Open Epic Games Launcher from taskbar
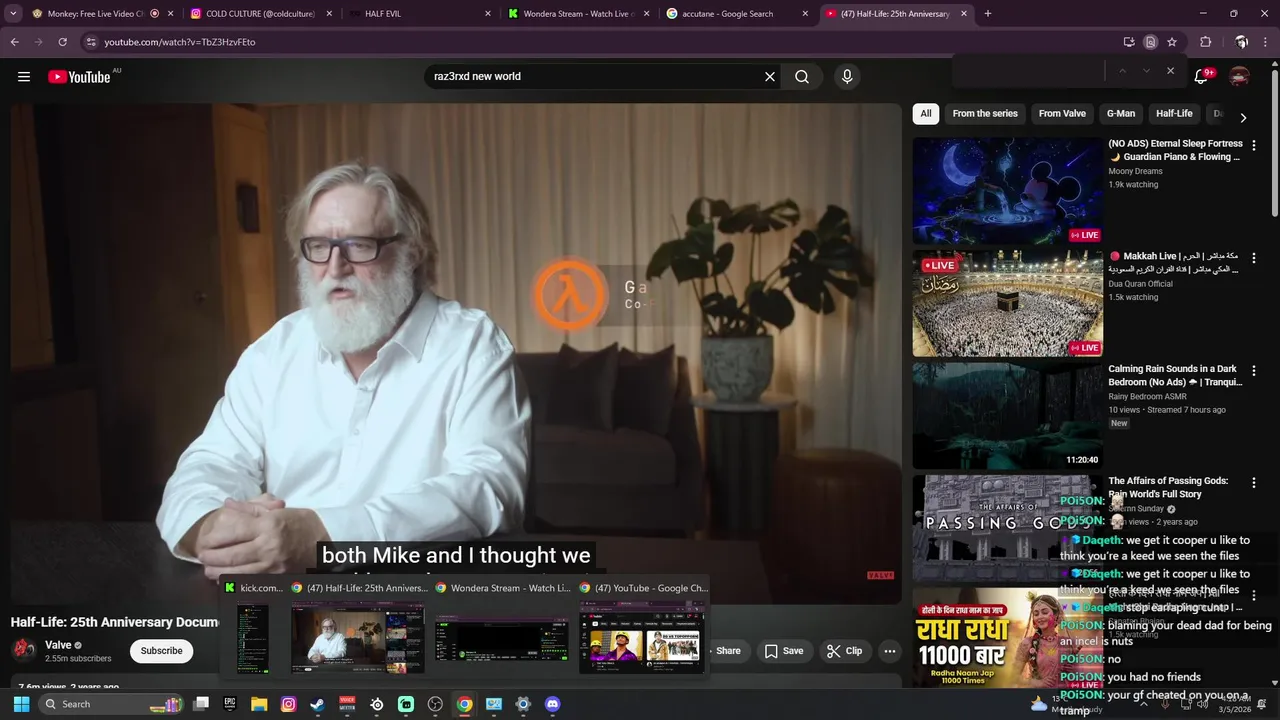The width and height of the screenshot is (1280, 720). [x=230, y=704]
